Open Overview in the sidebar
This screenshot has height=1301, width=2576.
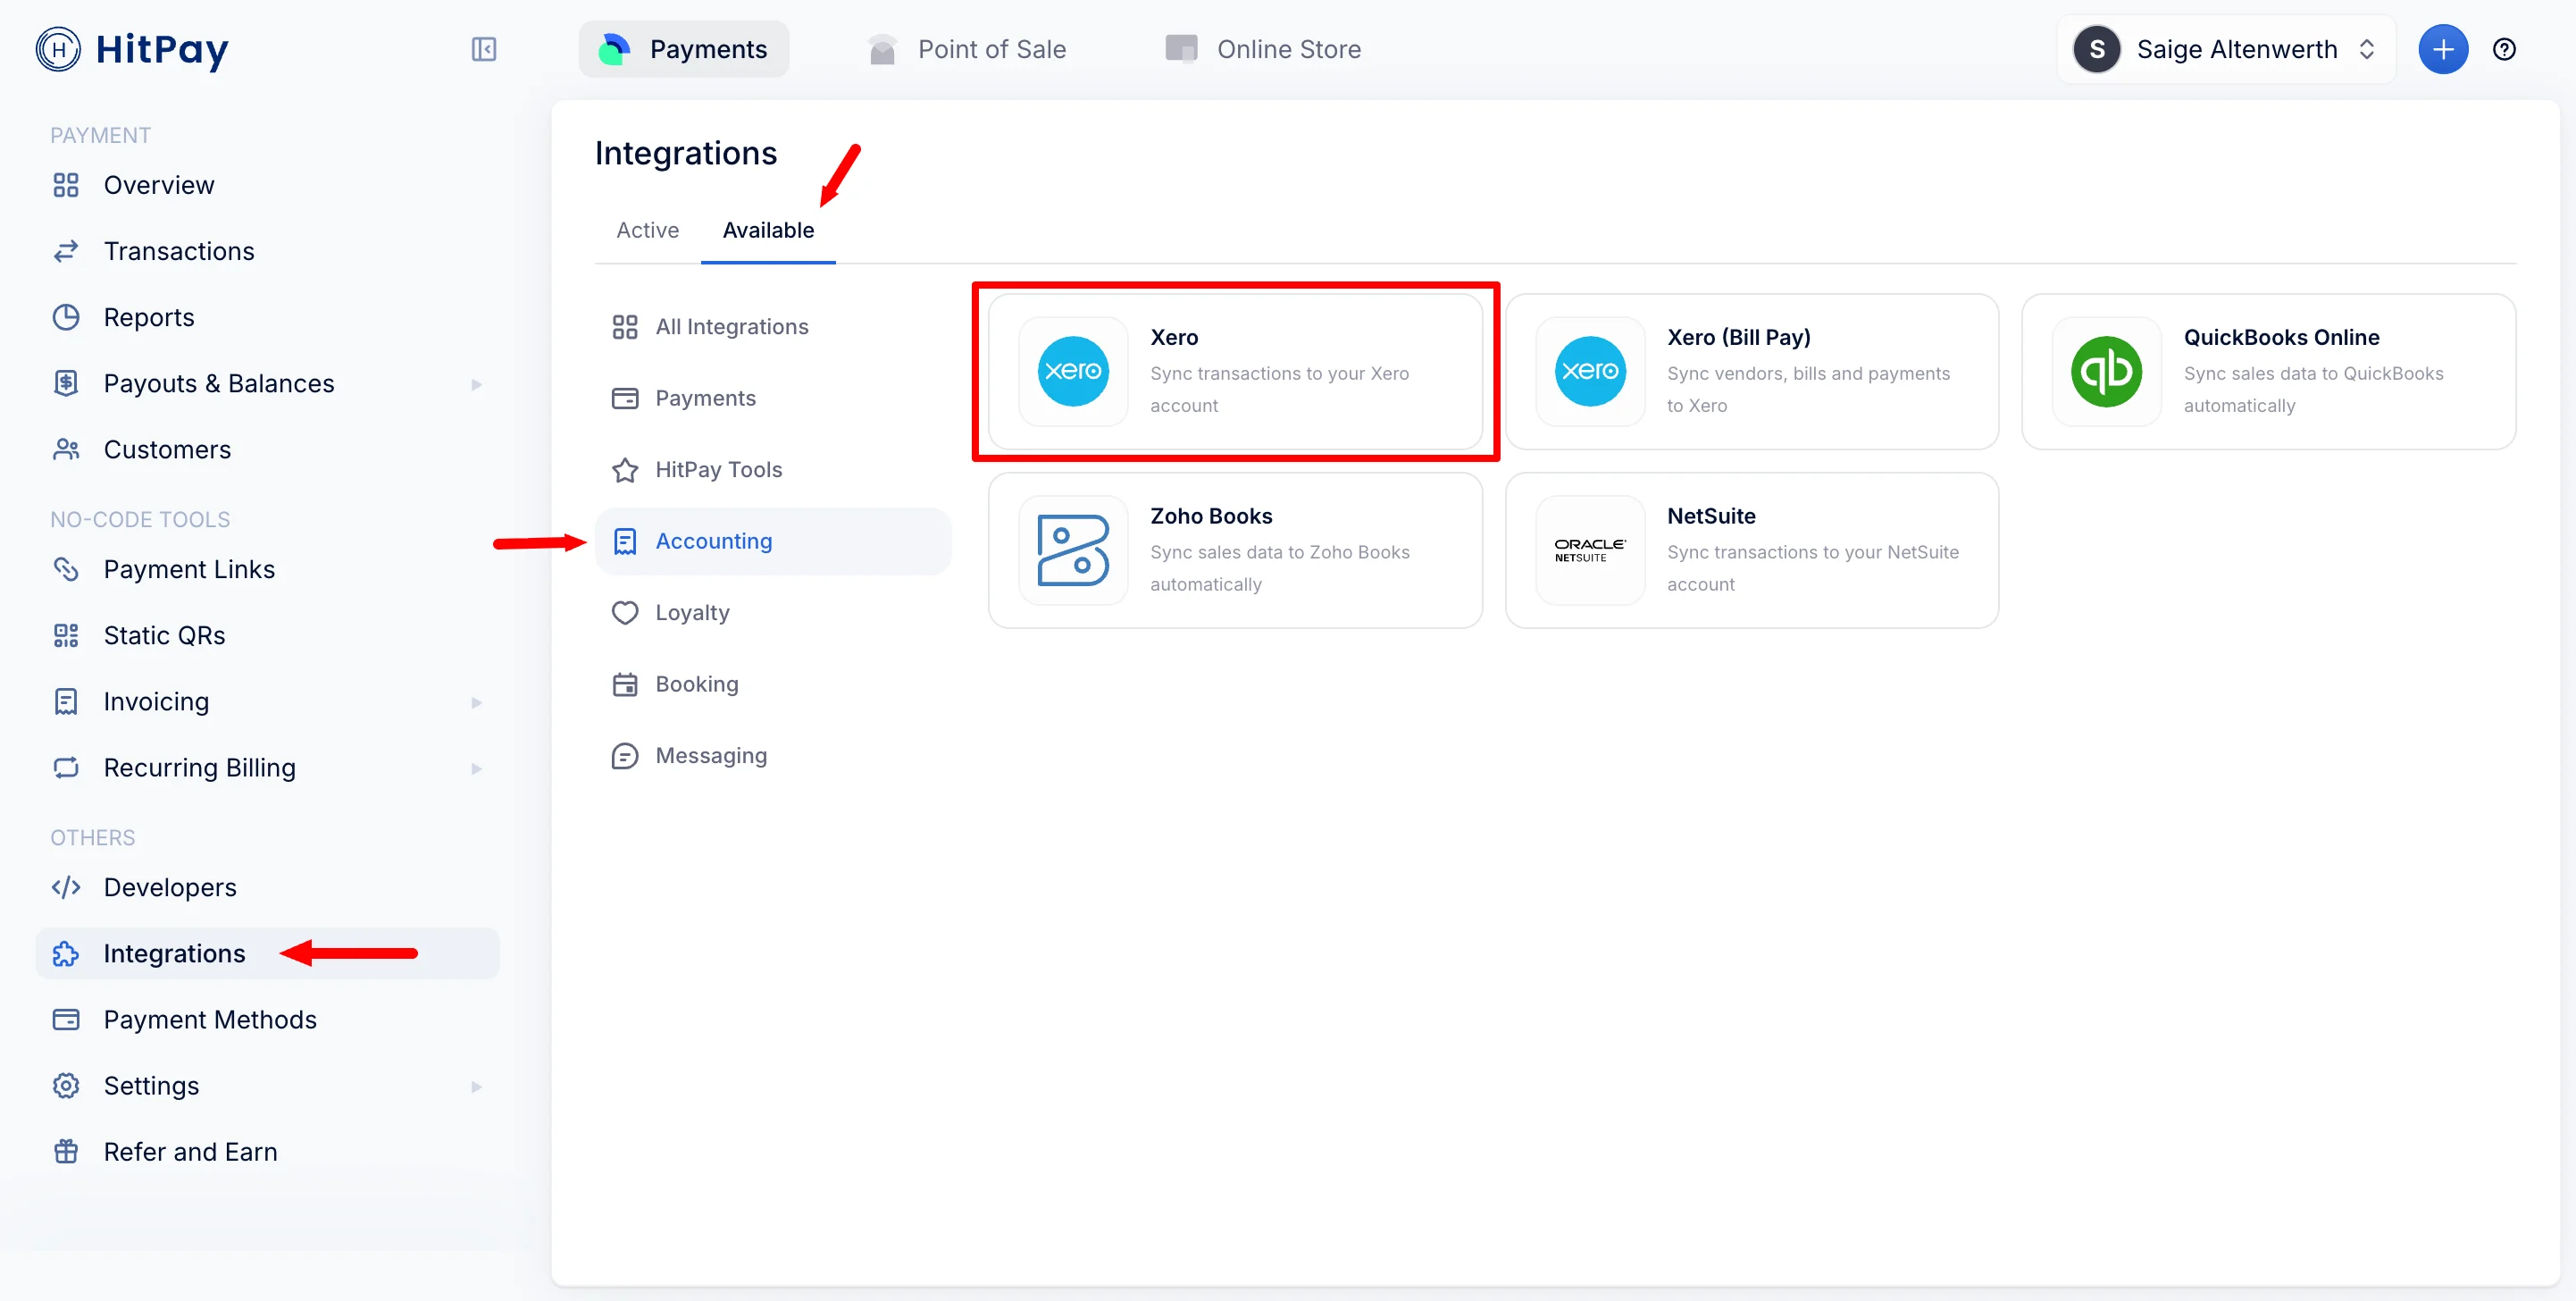(267, 185)
